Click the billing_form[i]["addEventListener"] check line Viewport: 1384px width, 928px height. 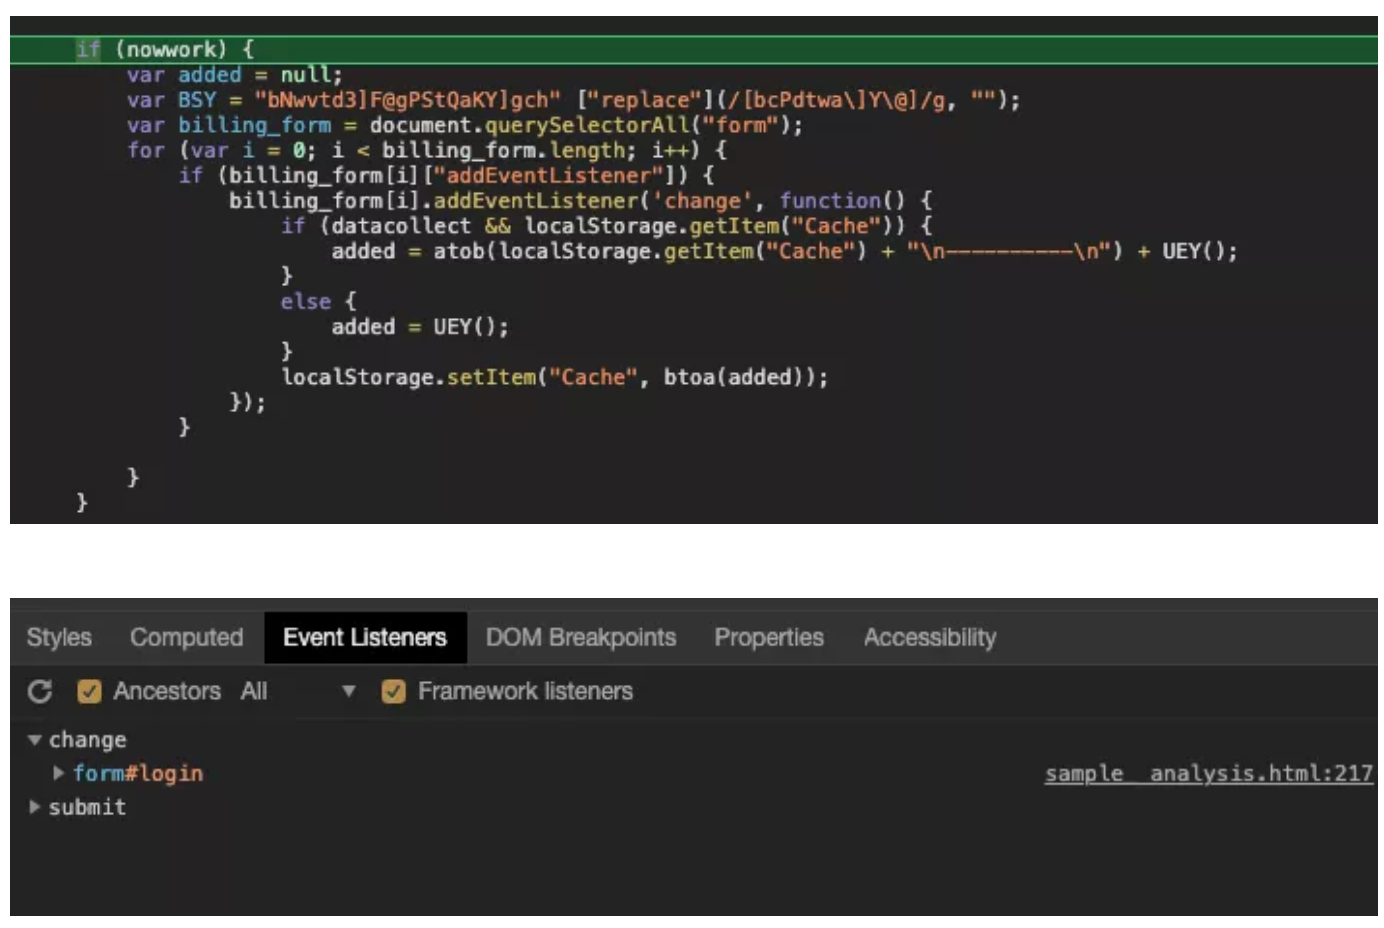pyautogui.click(x=446, y=176)
